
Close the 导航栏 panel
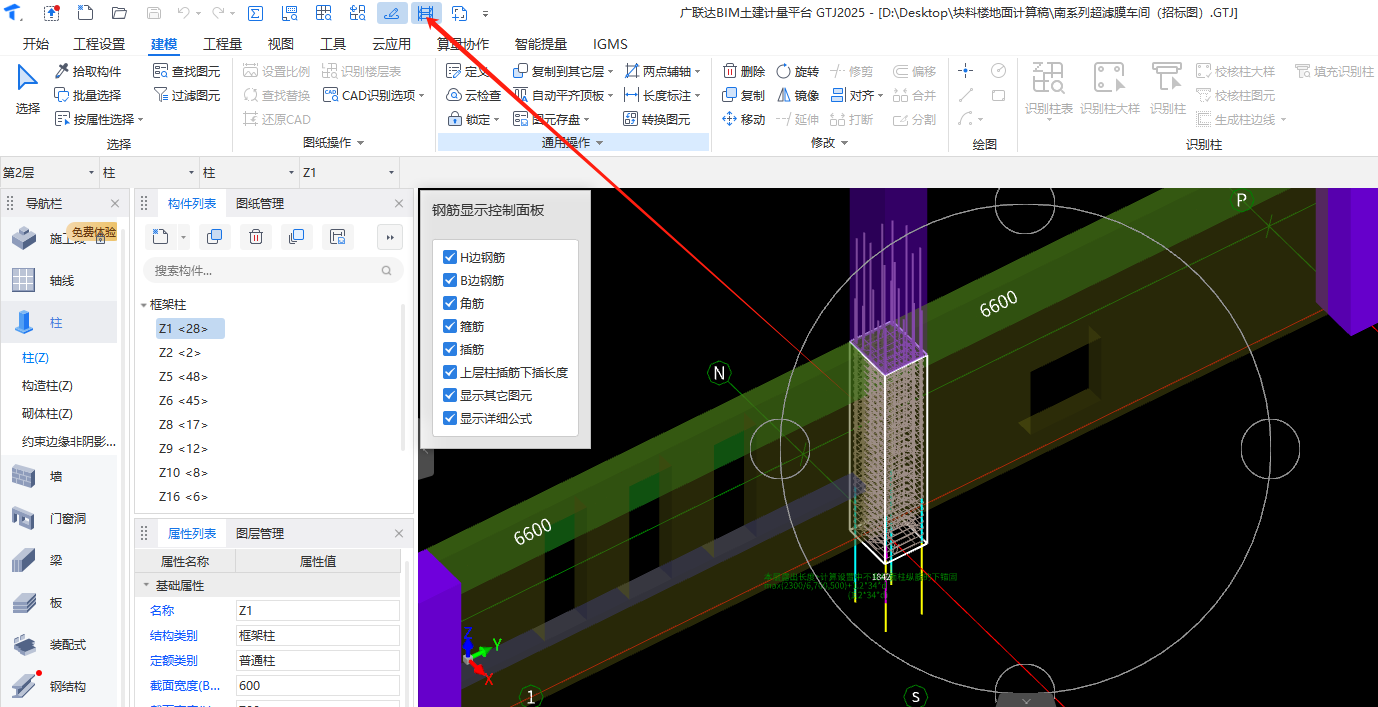tap(115, 203)
